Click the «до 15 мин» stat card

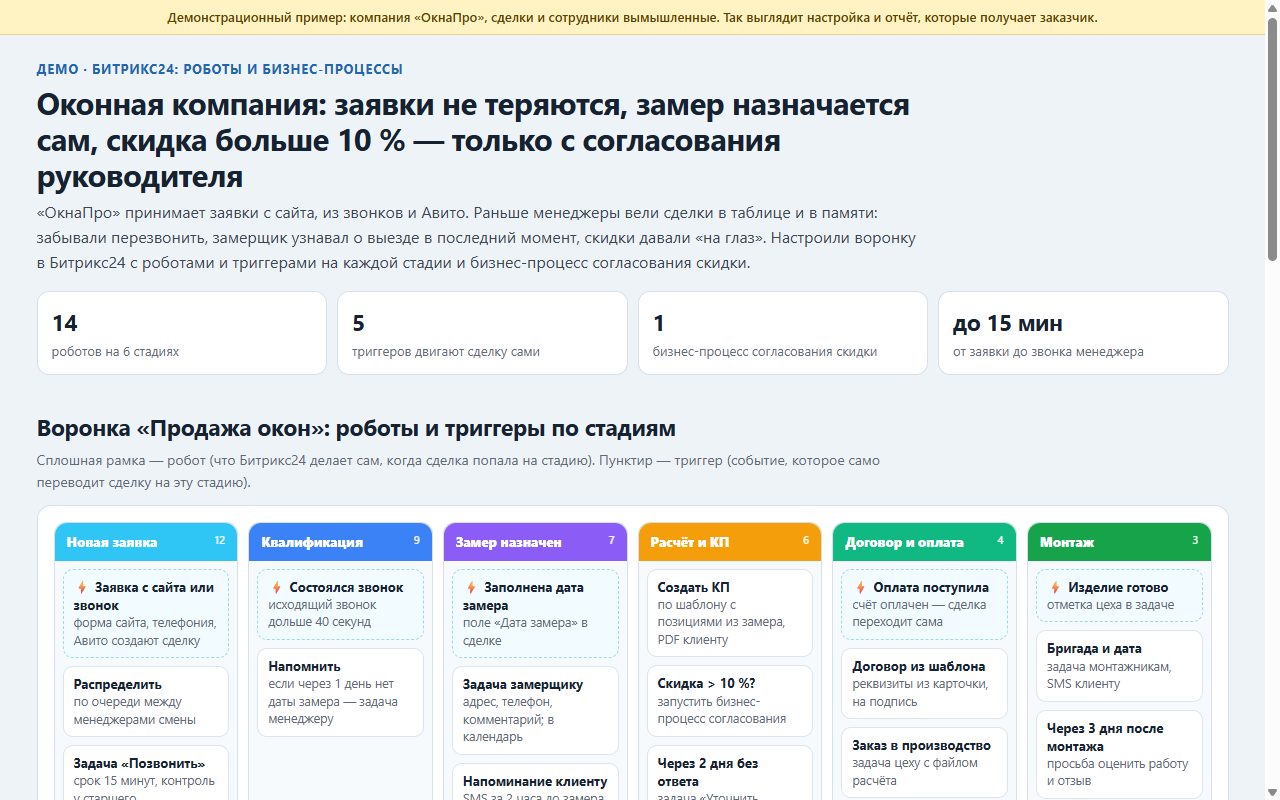pos(1083,333)
